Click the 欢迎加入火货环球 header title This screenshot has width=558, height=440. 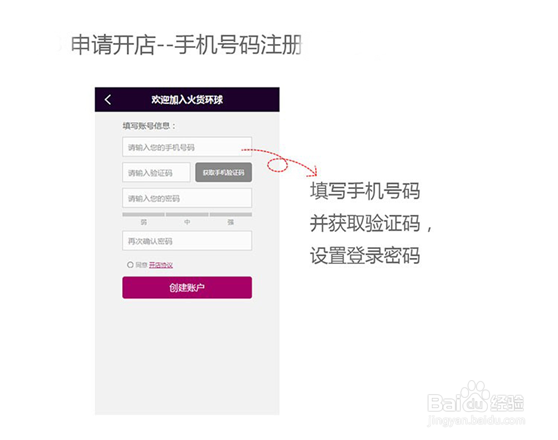(x=187, y=100)
